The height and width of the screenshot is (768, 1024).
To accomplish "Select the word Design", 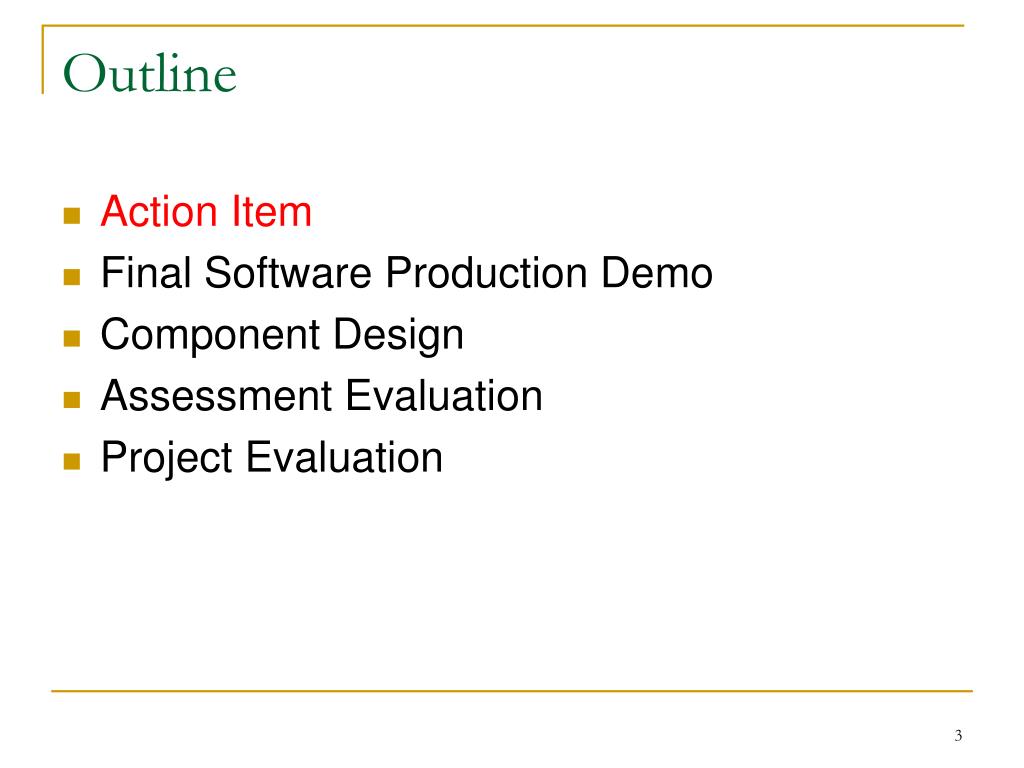I will click(398, 336).
